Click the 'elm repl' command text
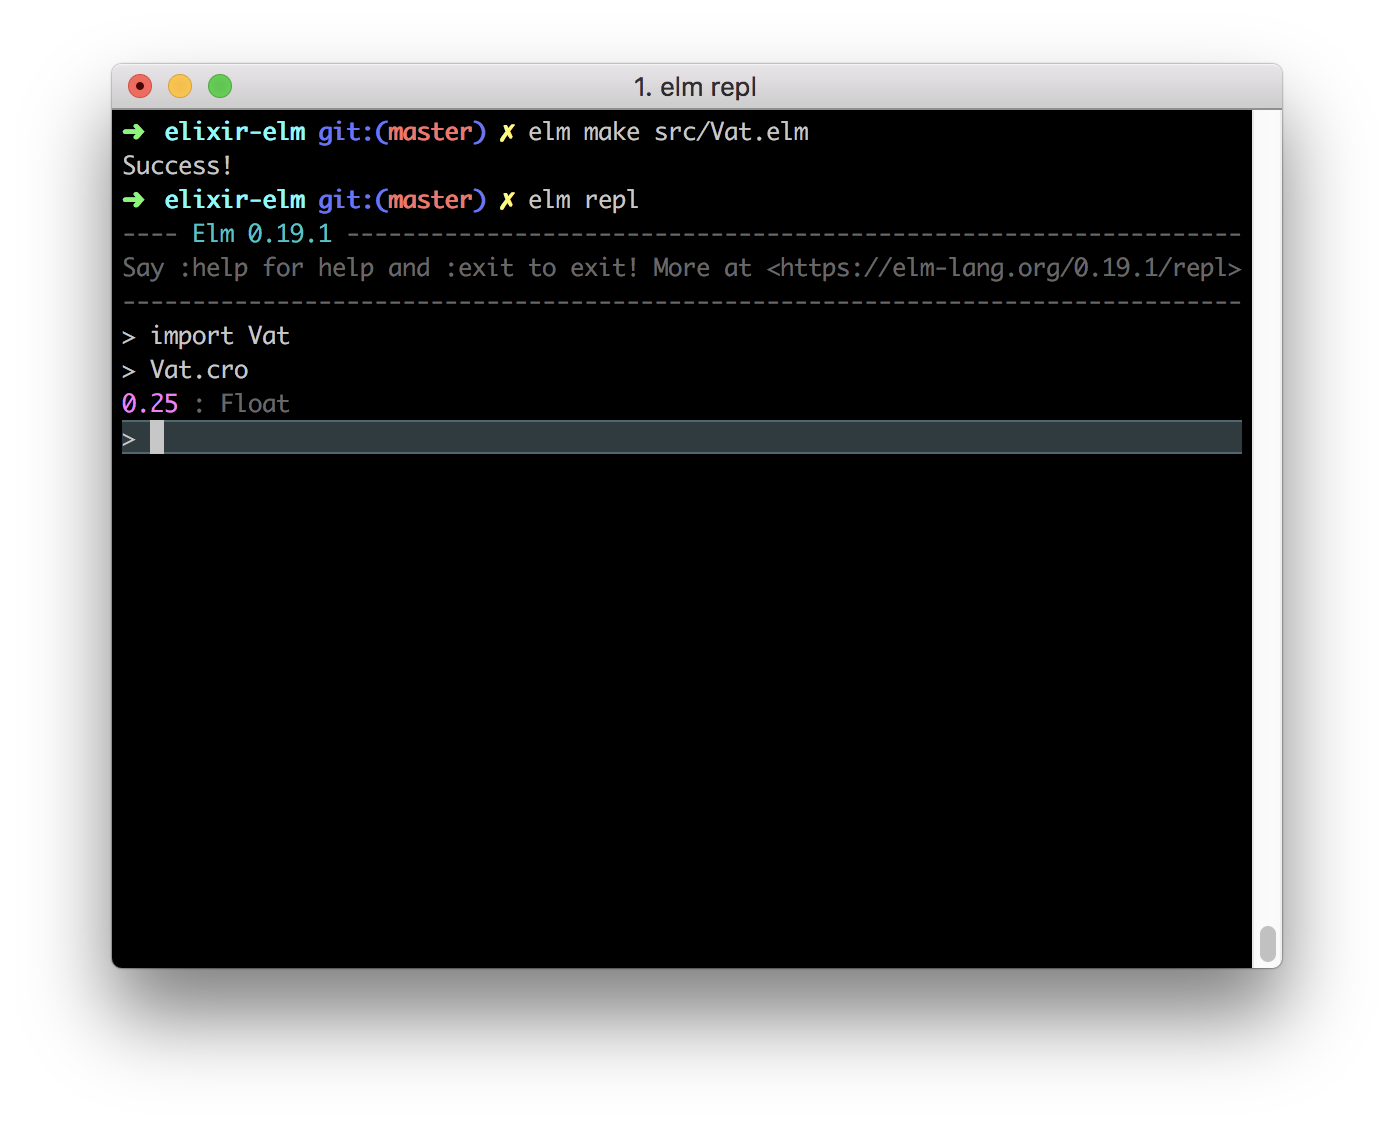Image resolution: width=1394 pixels, height=1128 pixels. [x=583, y=200]
